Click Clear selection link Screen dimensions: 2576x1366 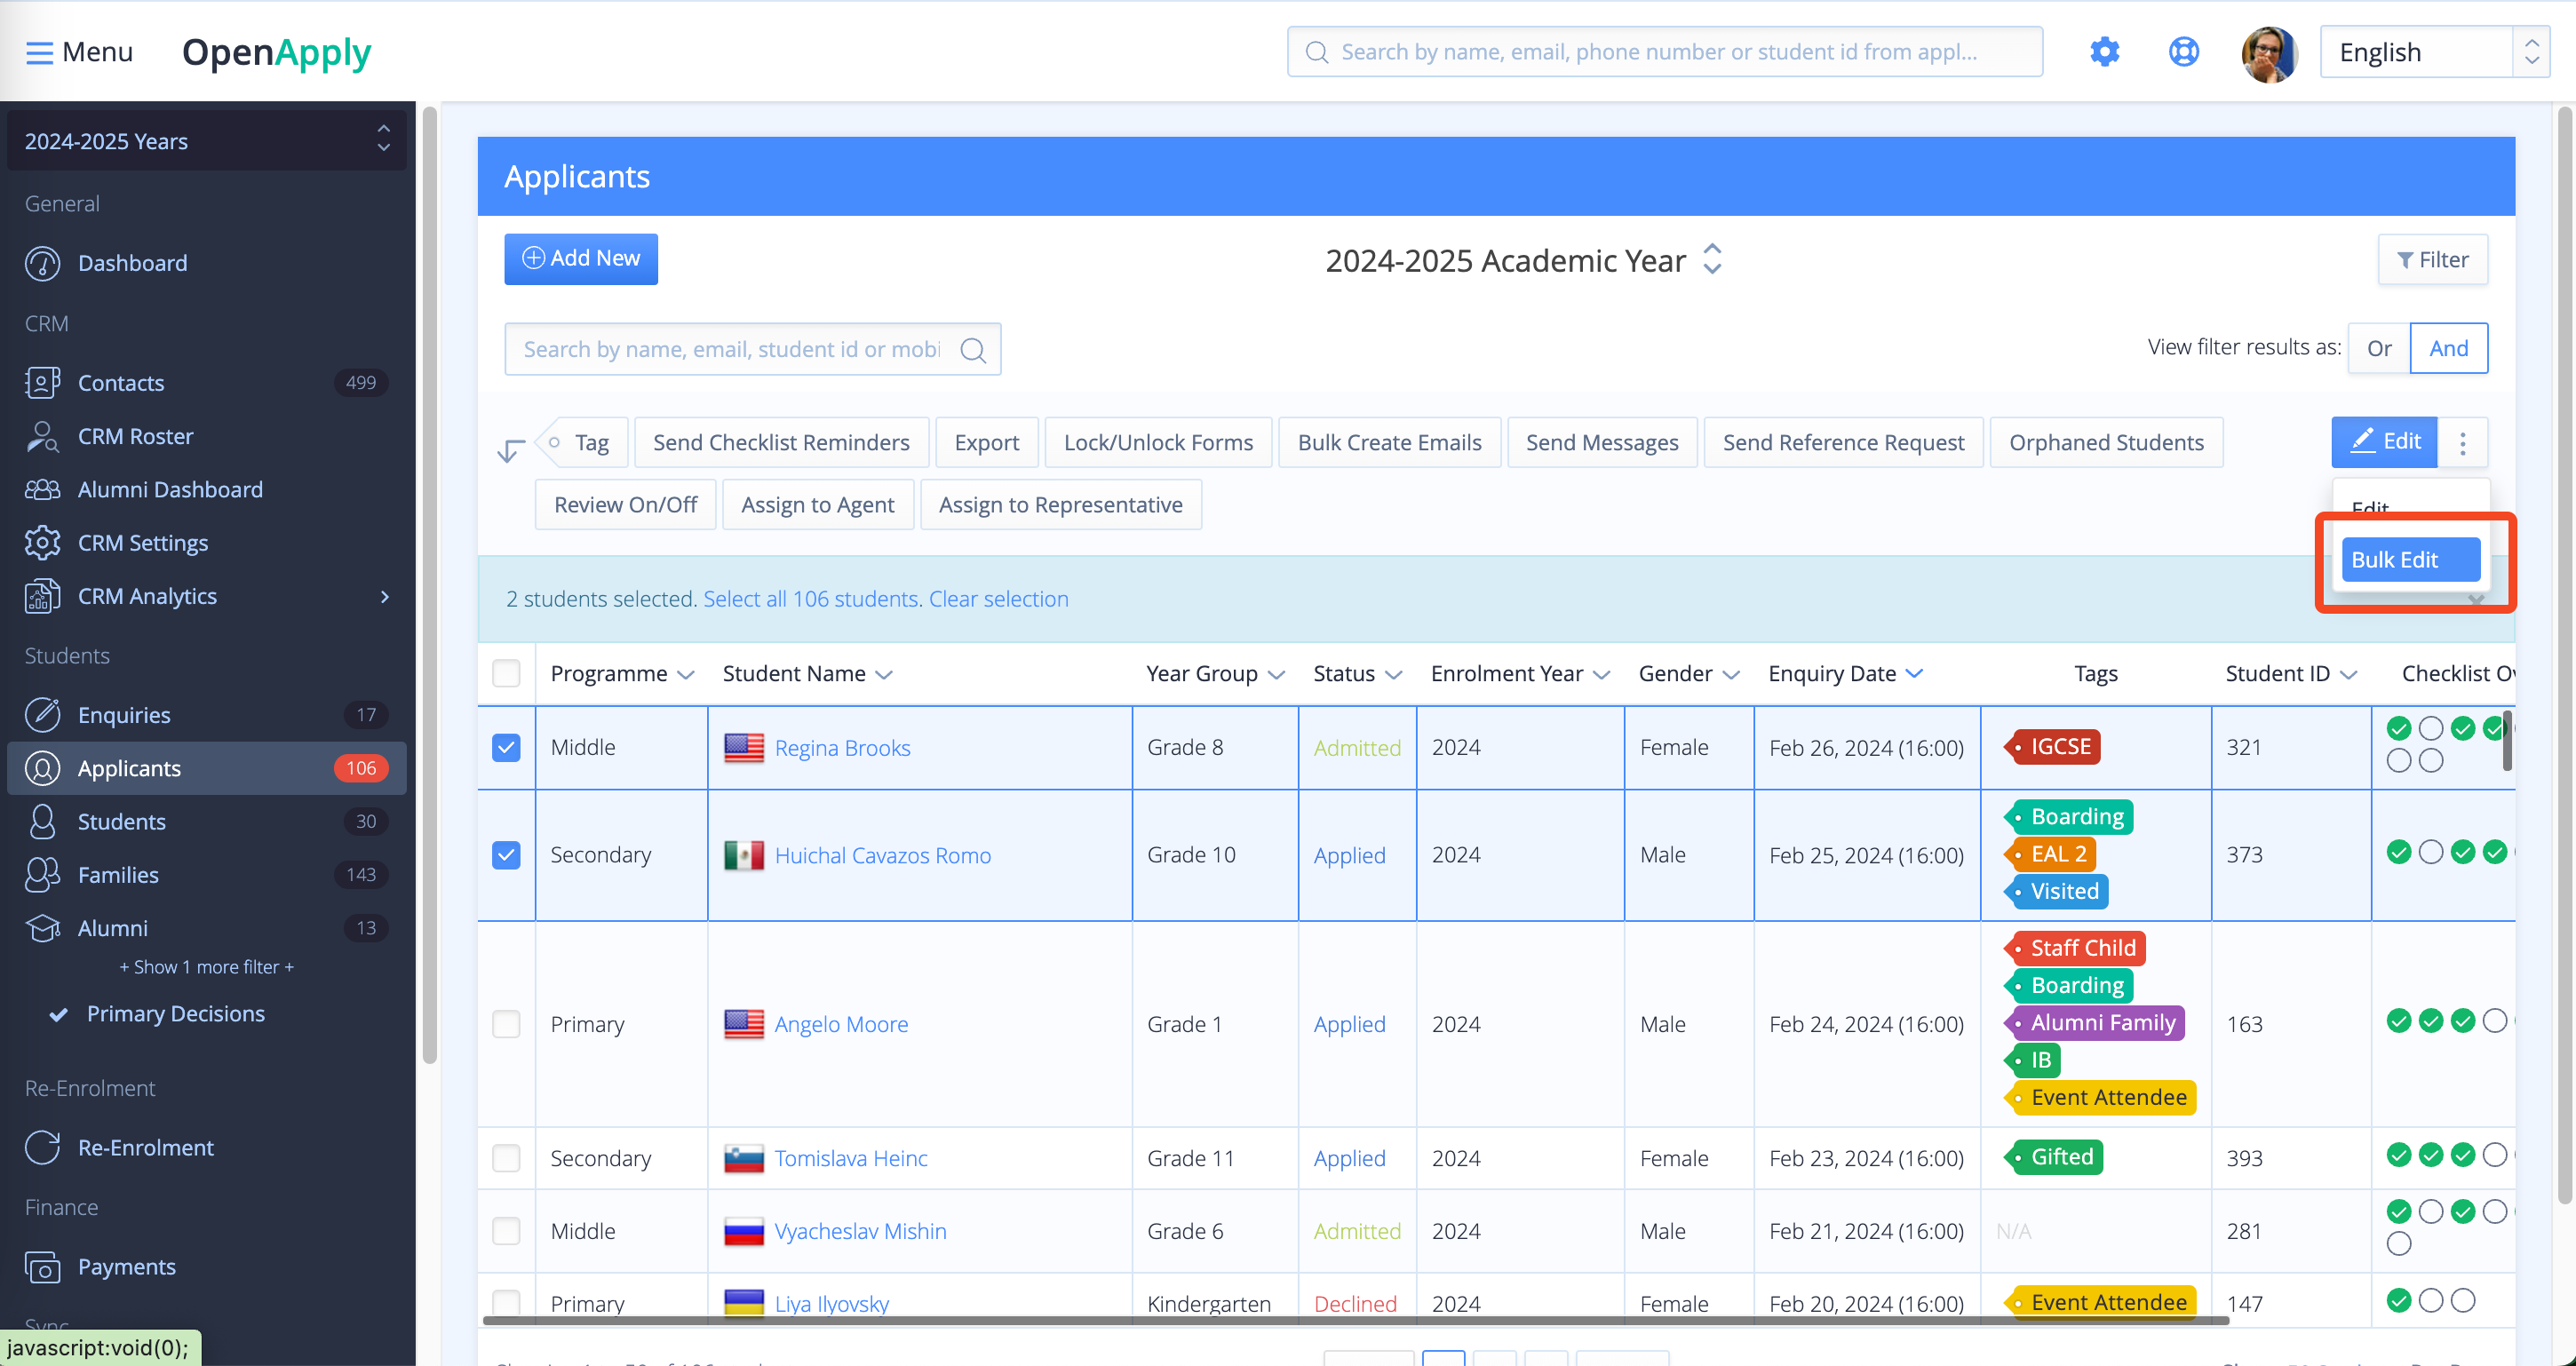pyautogui.click(x=998, y=599)
